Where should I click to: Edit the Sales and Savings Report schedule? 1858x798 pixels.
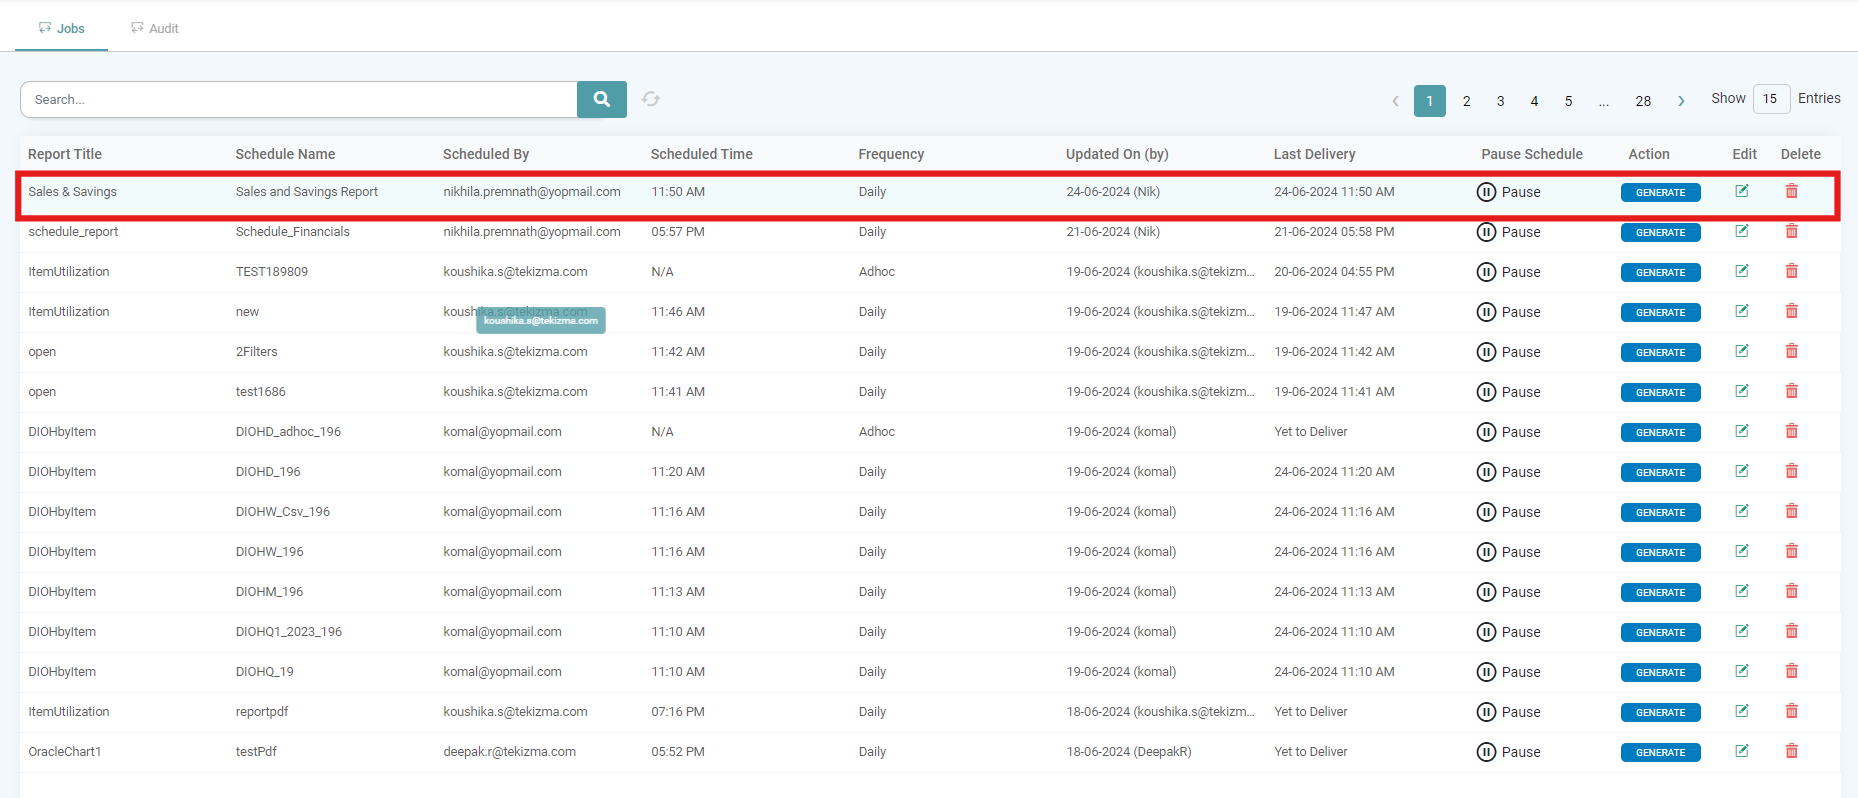1741,191
